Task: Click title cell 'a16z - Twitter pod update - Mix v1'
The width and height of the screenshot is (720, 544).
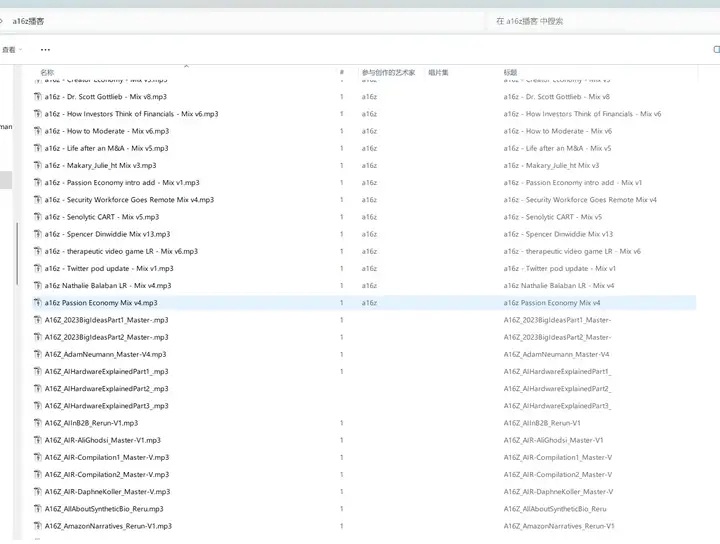Action: (559, 268)
